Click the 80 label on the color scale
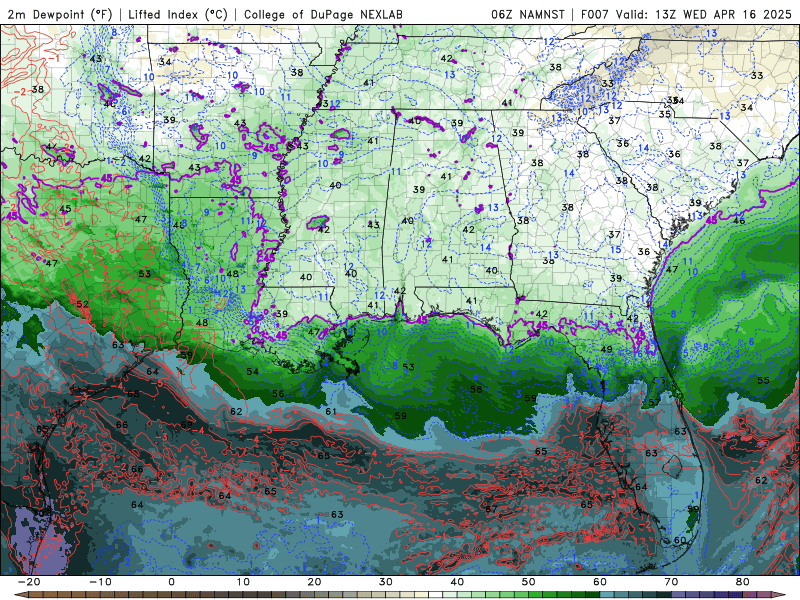 [743, 582]
